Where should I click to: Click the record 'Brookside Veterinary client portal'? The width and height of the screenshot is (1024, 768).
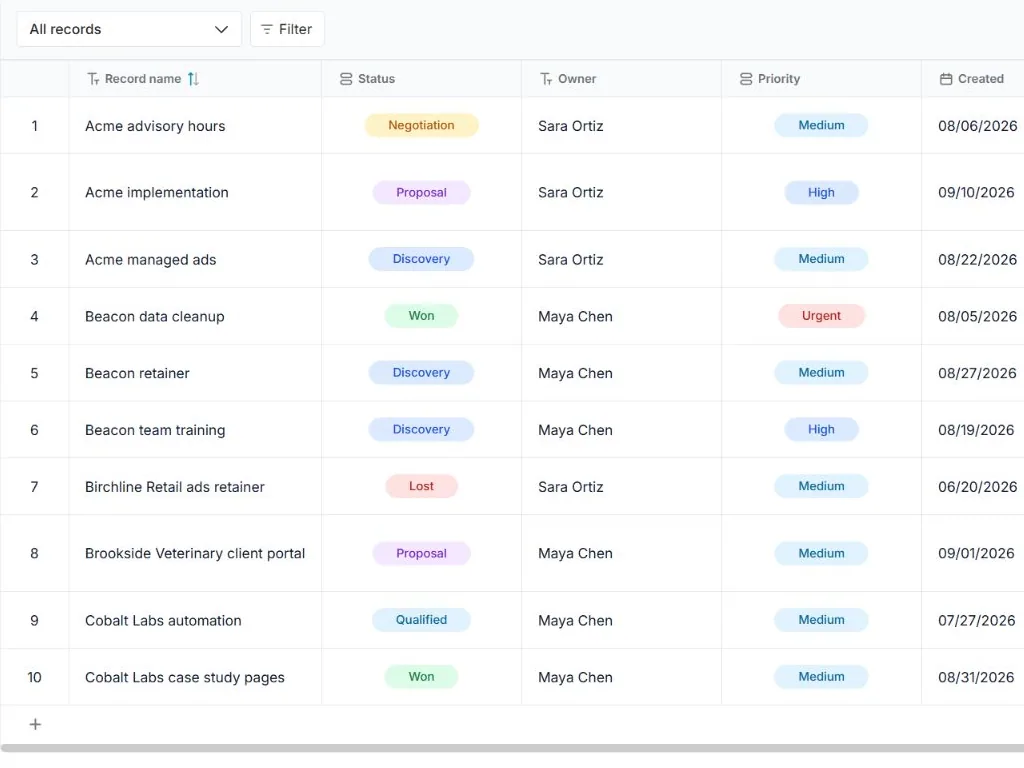[195, 554]
